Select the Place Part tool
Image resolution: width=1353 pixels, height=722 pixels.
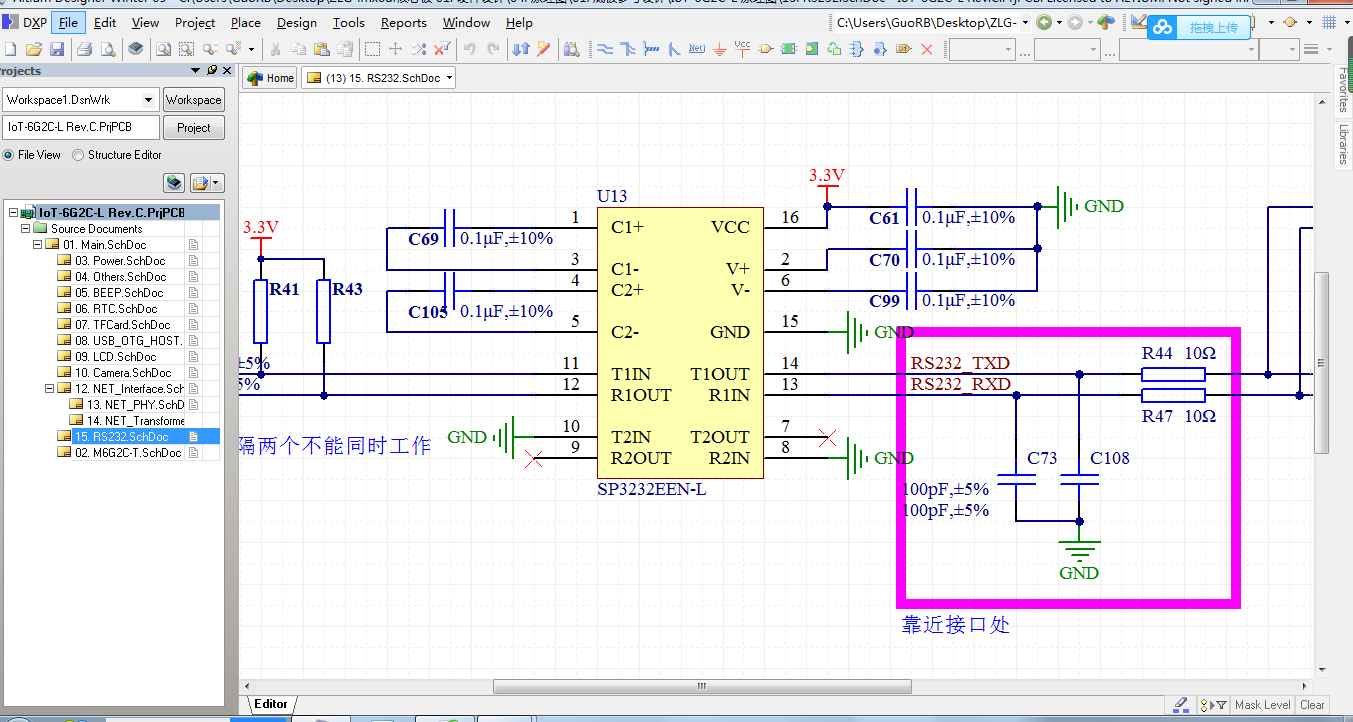765,49
